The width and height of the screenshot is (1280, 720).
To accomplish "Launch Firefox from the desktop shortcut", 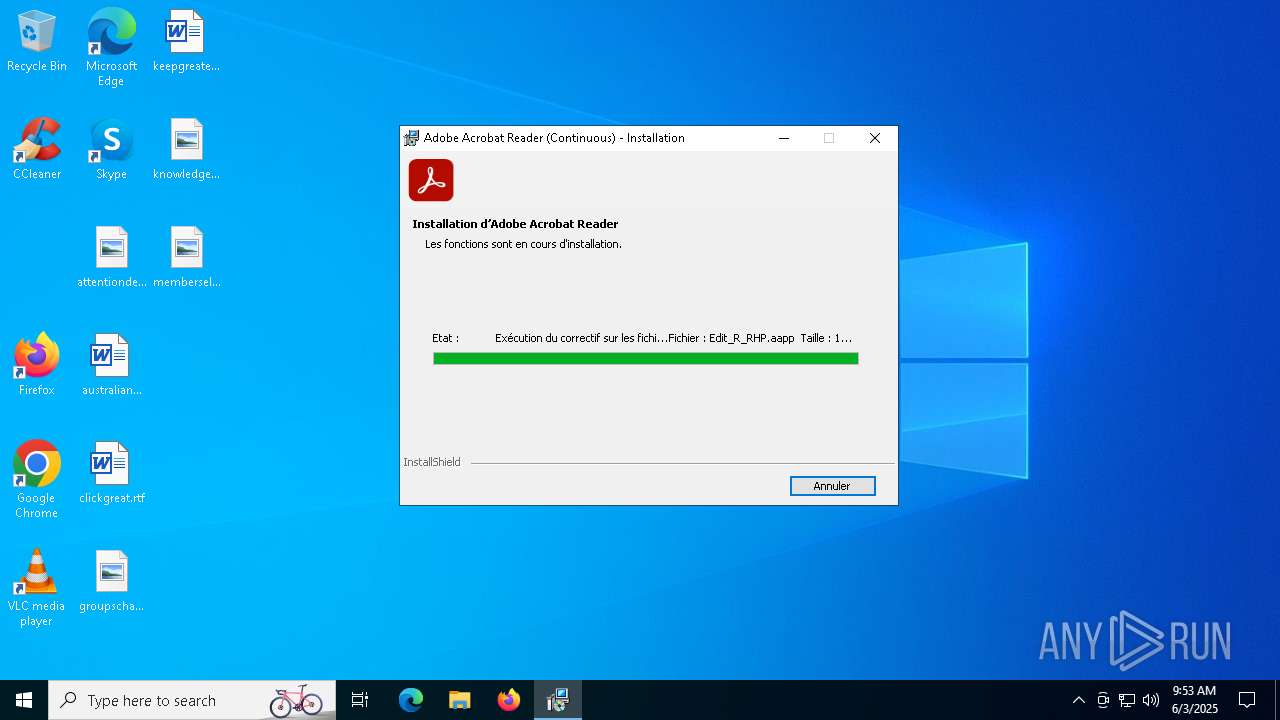I will 37,366.
